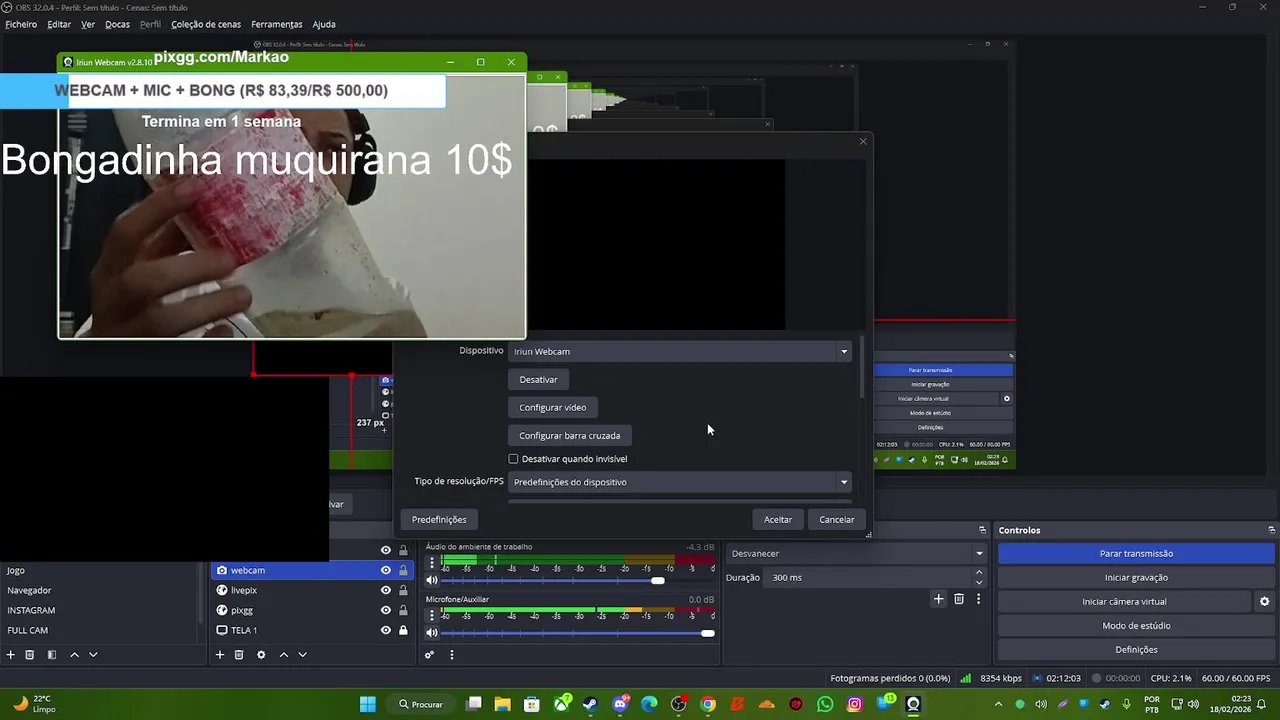The height and width of the screenshot is (720, 1280).
Task: Open the Coleção de cenas menu
Action: click(x=205, y=24)
